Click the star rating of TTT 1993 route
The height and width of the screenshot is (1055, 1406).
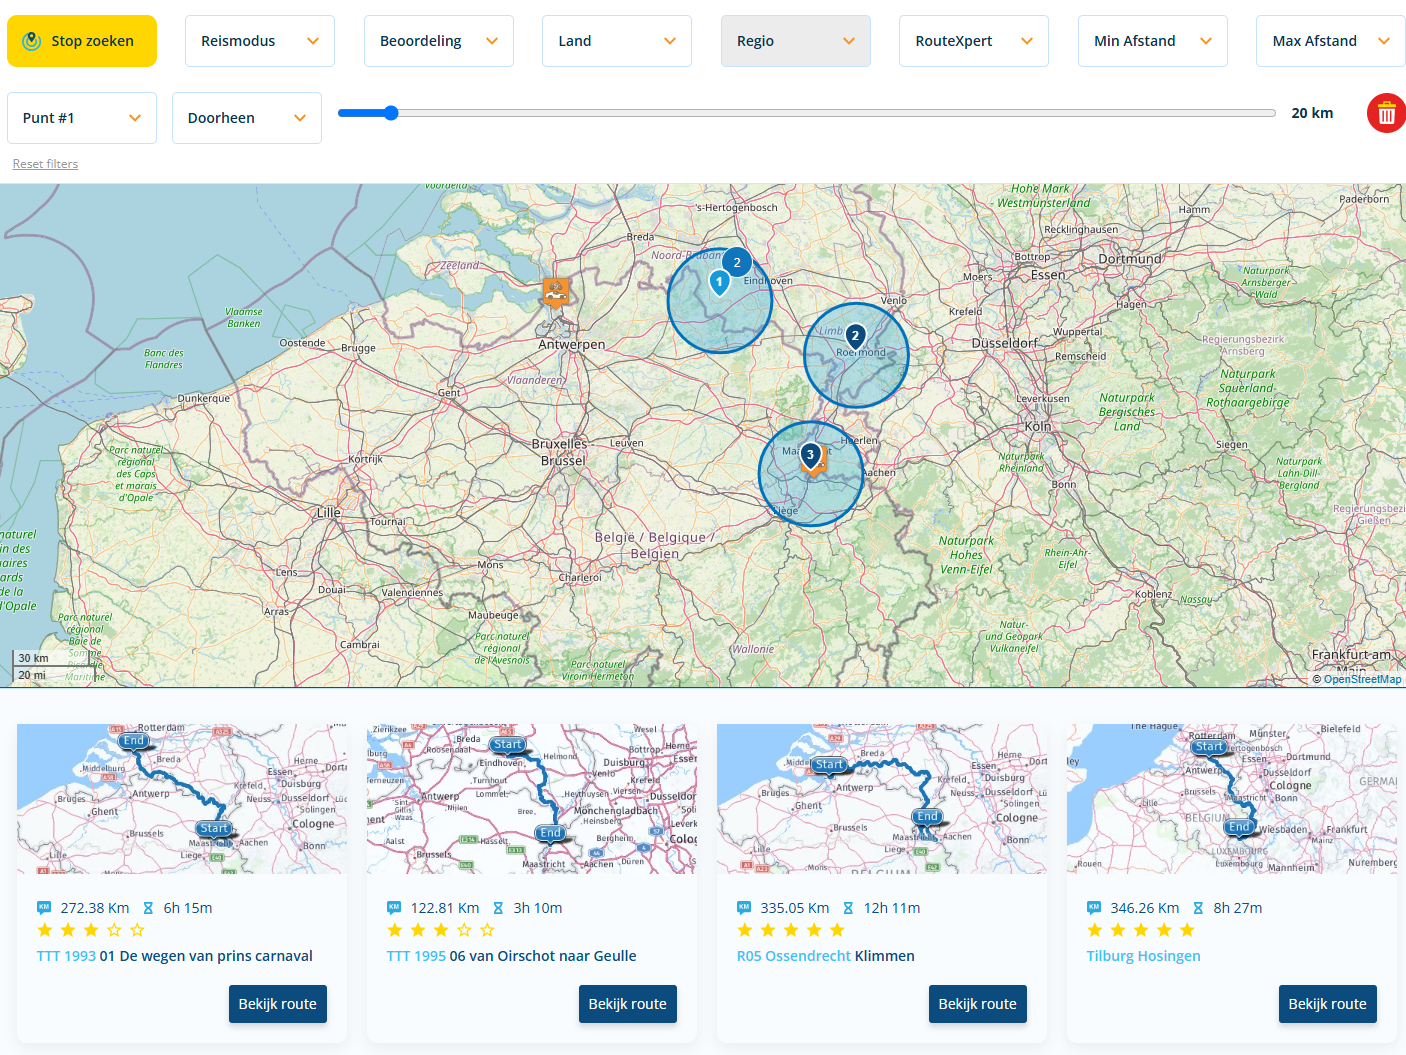click(91, 930)
